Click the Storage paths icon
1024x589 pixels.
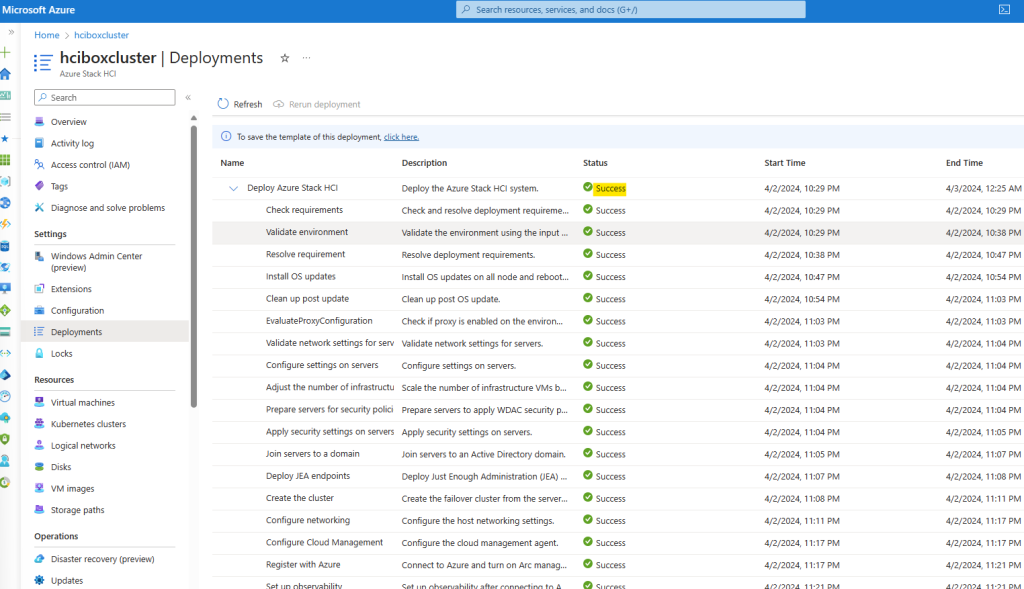click(39, 510)
